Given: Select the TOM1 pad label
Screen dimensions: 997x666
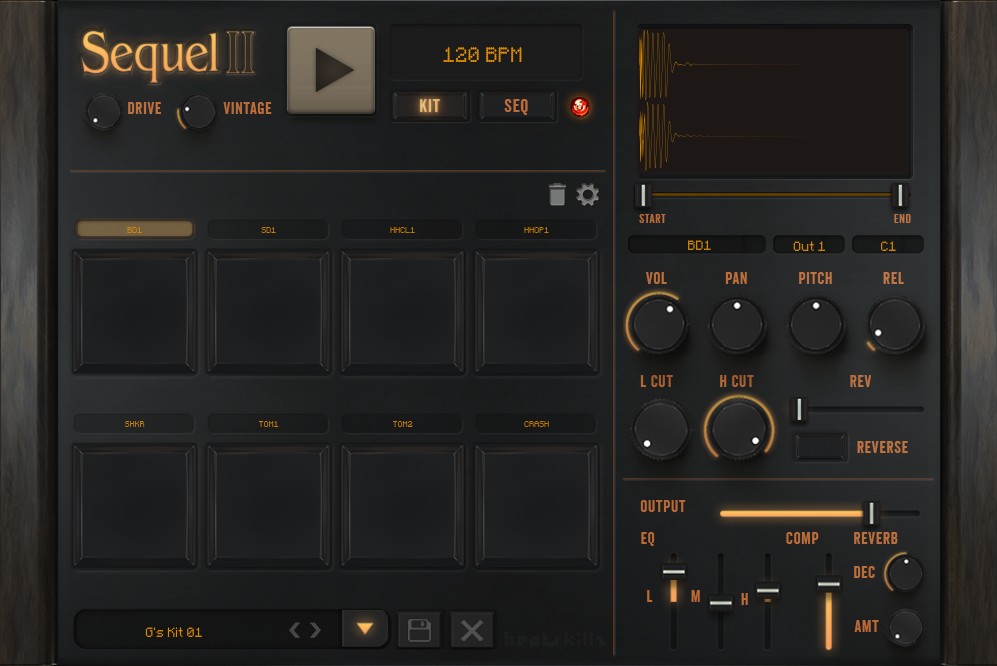Looking at the screenshot, I should pos(268,424).
